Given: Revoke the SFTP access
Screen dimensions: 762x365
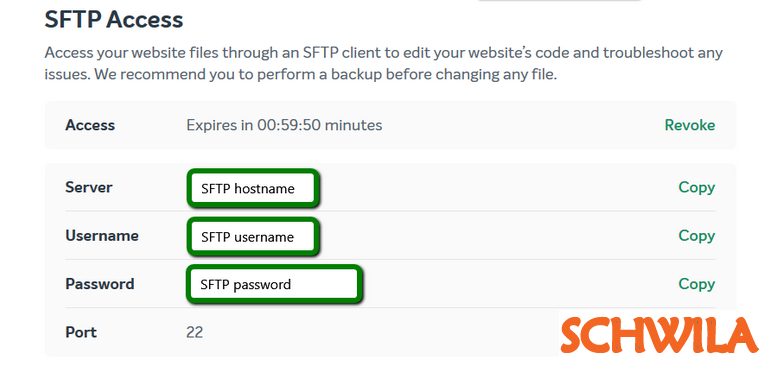Looking at the screenshot, I should (690, 125).
